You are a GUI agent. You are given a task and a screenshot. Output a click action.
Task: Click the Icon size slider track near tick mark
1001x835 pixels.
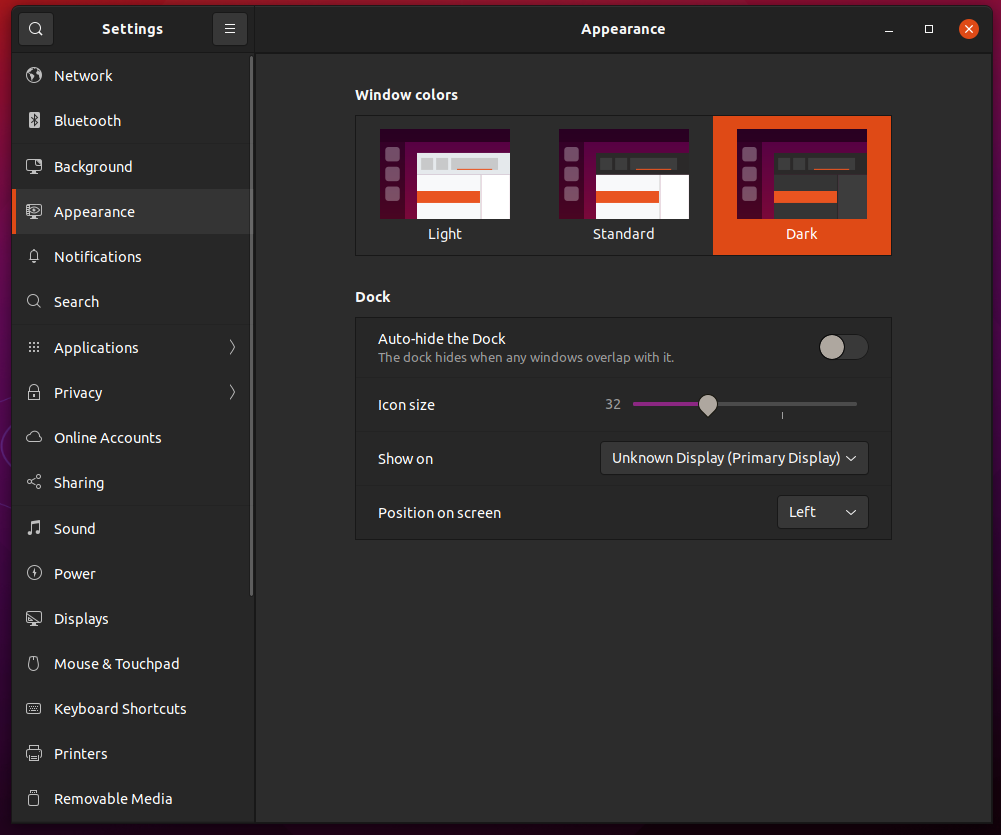(x=782, y=404)
